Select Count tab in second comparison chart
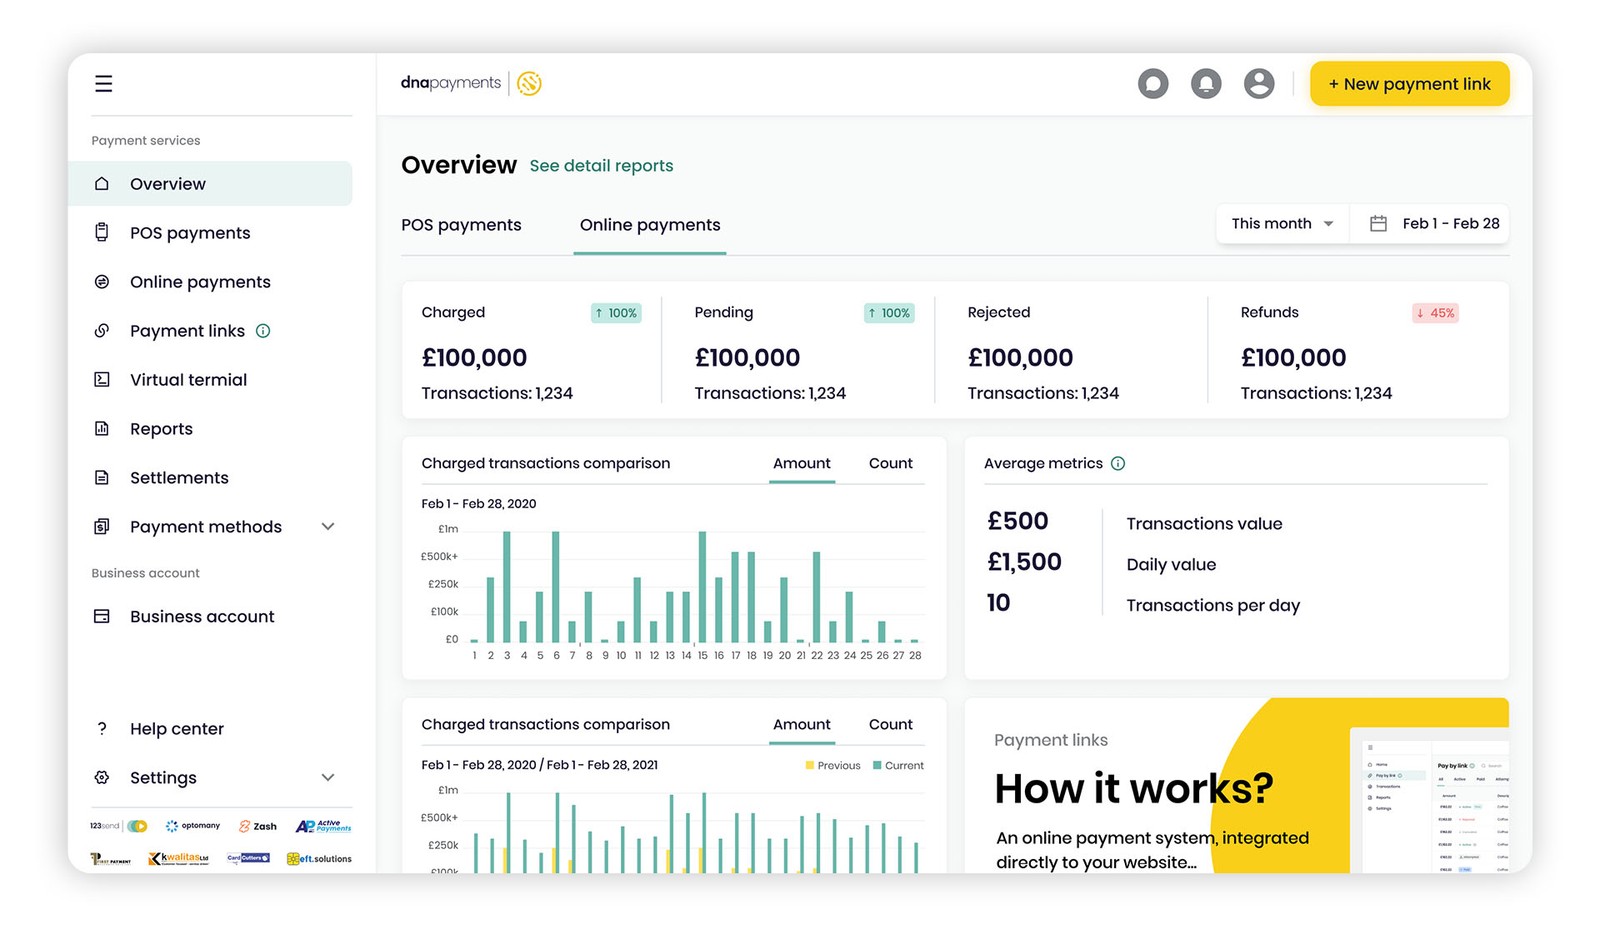 tap(891, 725)
